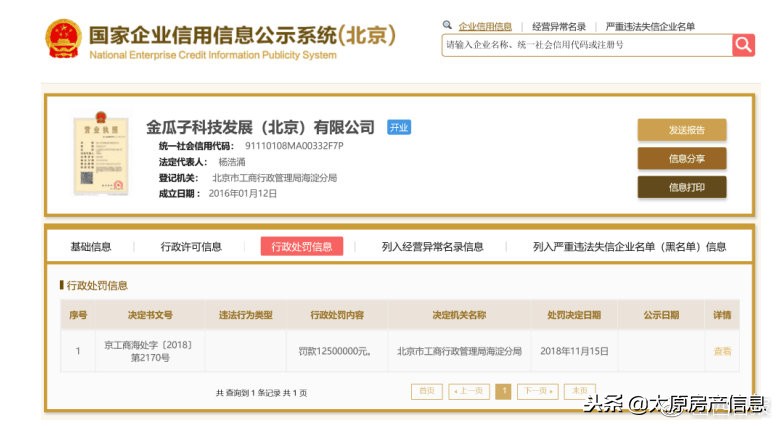Click the 信息打印 button

coord(682,187)
